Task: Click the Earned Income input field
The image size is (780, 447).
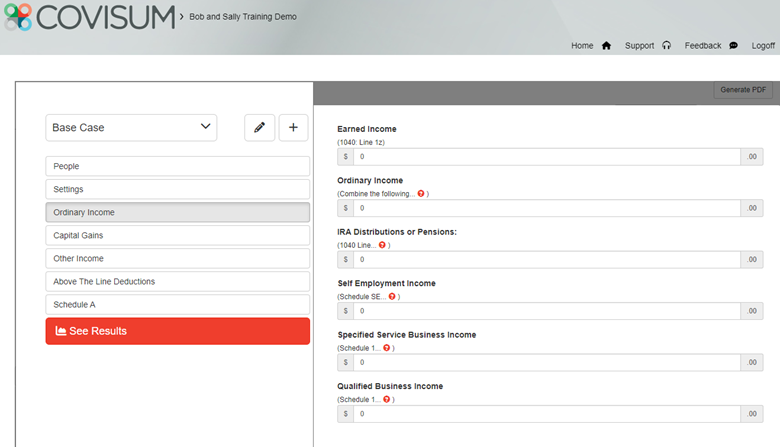Action: pyautogui.click(x=546, y=157)
